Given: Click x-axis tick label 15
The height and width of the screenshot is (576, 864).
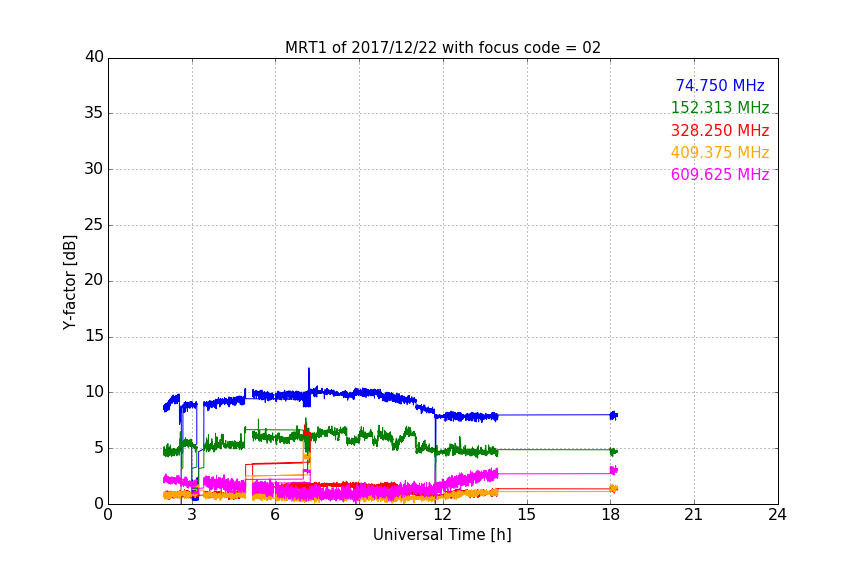Looking at the screenshot, I should coord(526,515).
